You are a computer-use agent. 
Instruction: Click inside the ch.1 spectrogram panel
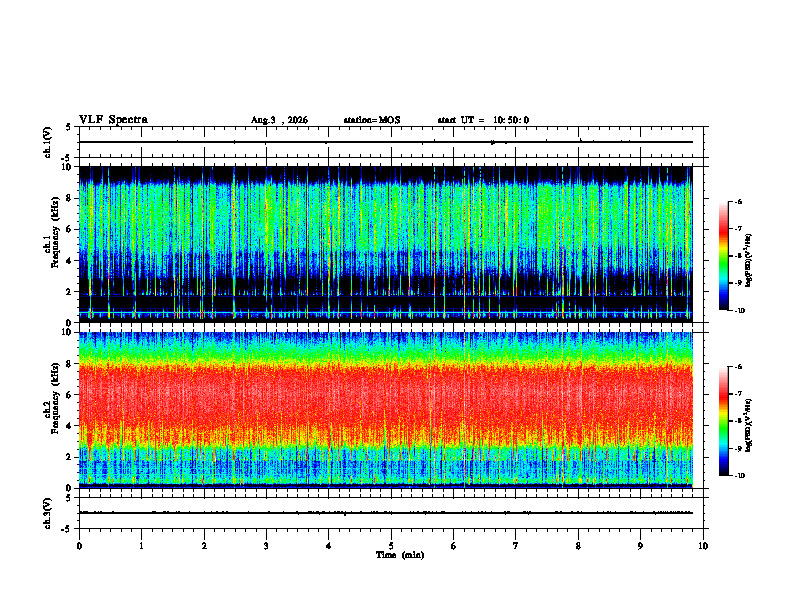pyautogui.click(x=386, y=244)
